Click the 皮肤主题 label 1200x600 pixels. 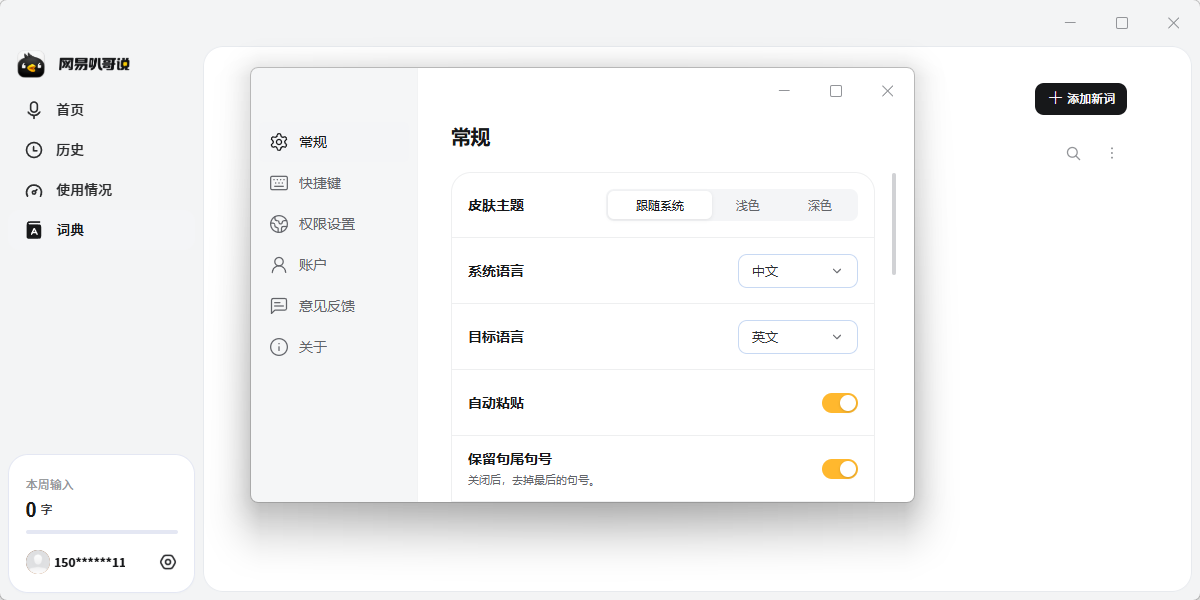tap(496, 205)
